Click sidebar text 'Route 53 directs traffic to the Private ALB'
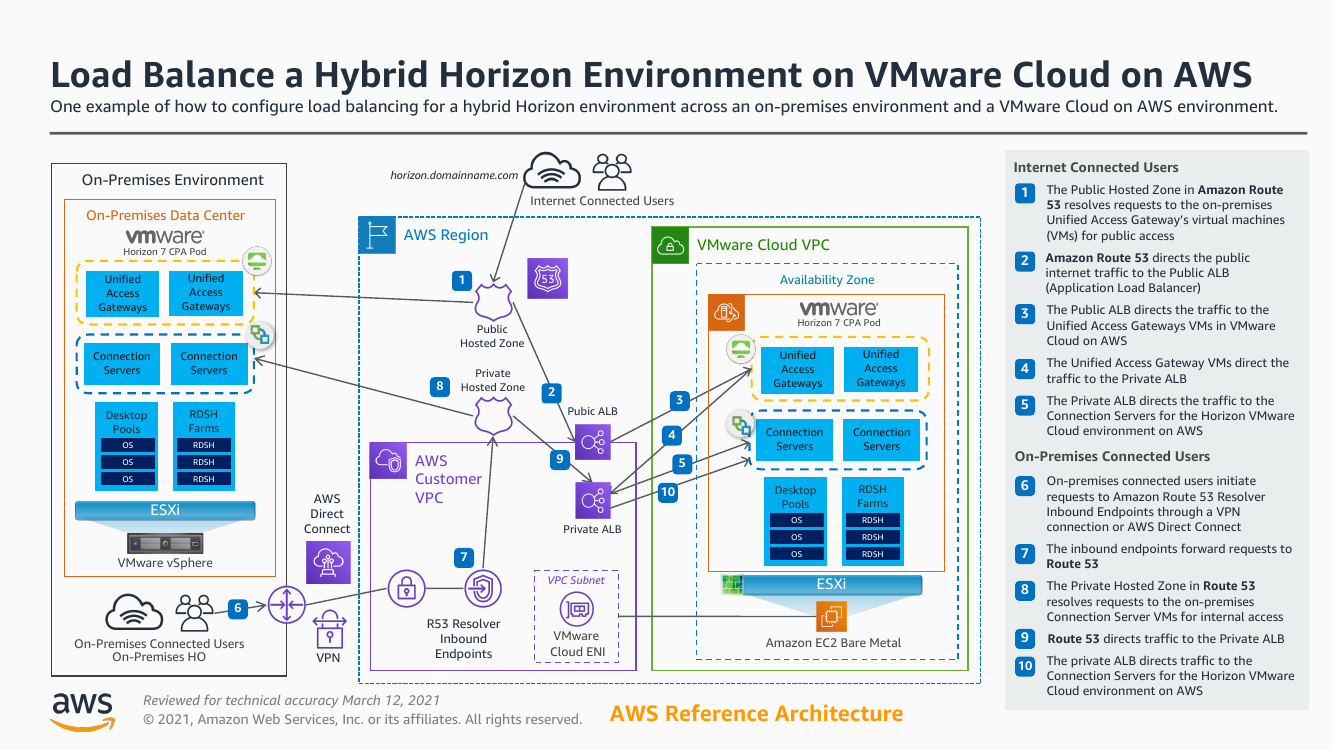 [1166, 638]
